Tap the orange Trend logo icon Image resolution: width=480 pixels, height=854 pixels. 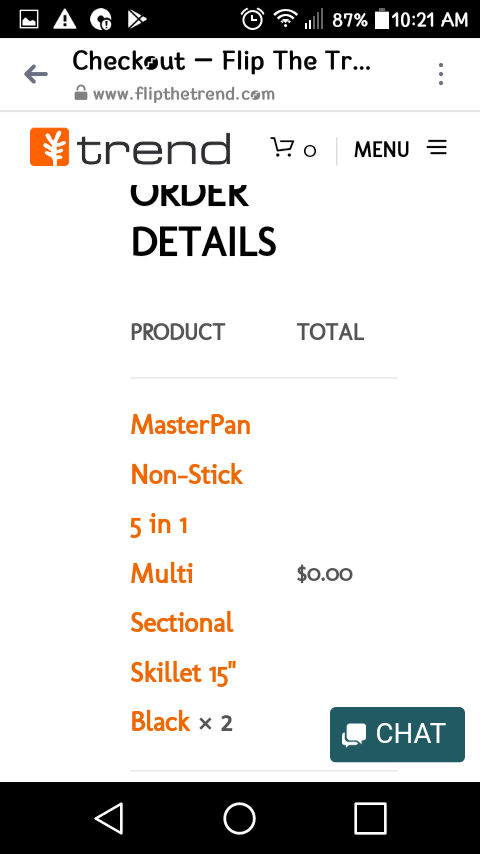tap(50, 147)
